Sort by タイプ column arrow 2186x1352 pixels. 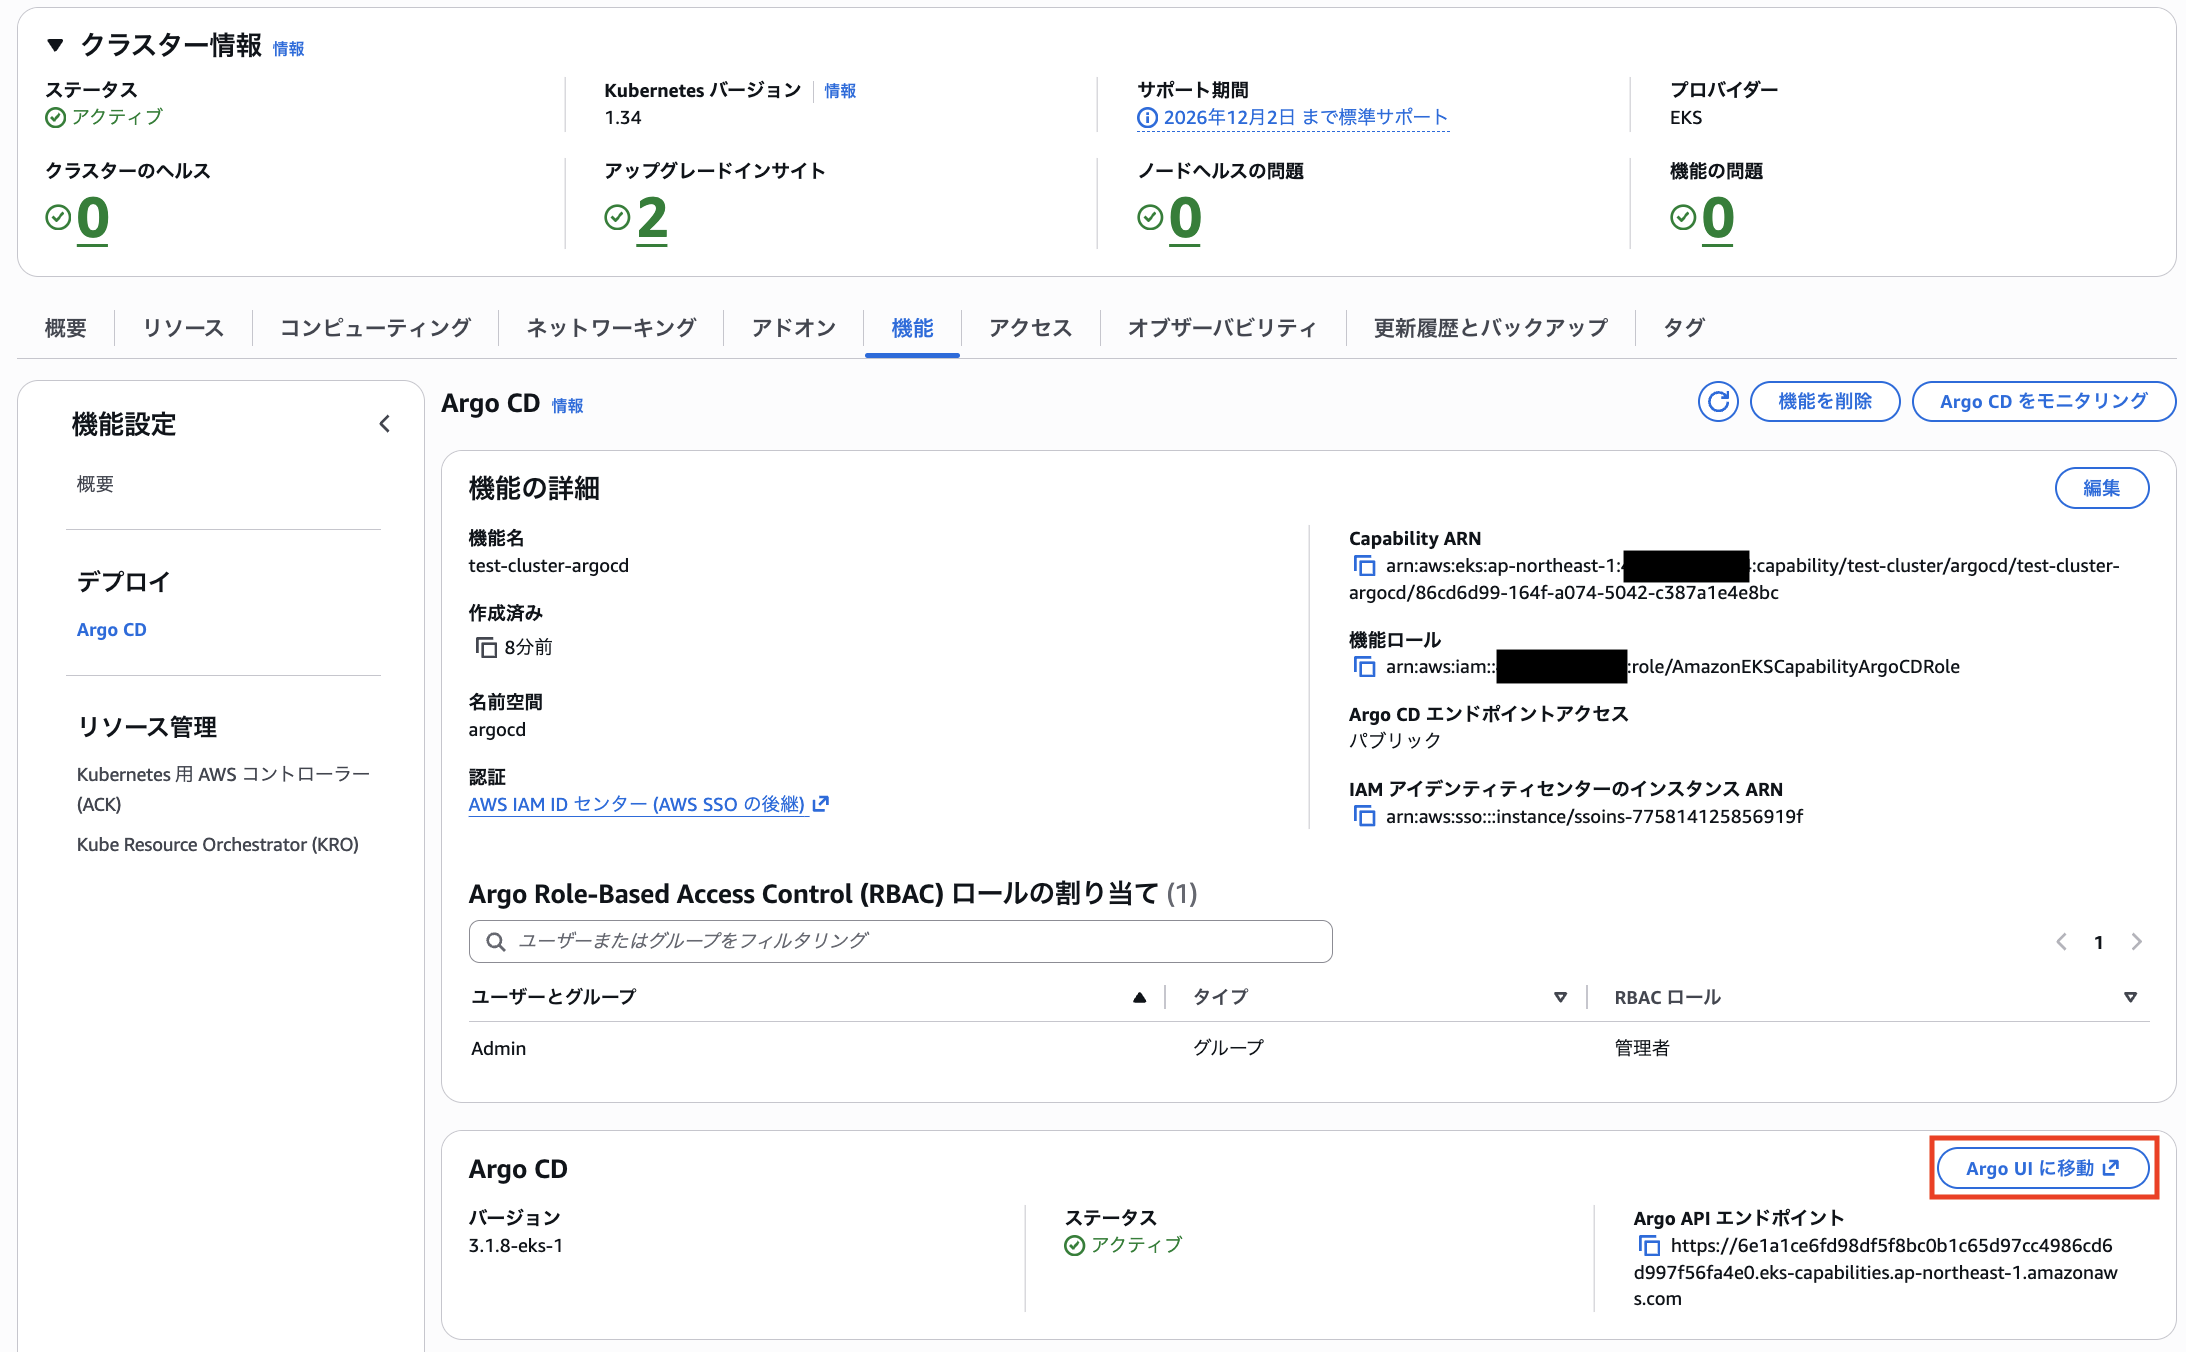pyautogui.click(x=1559, y=997)
